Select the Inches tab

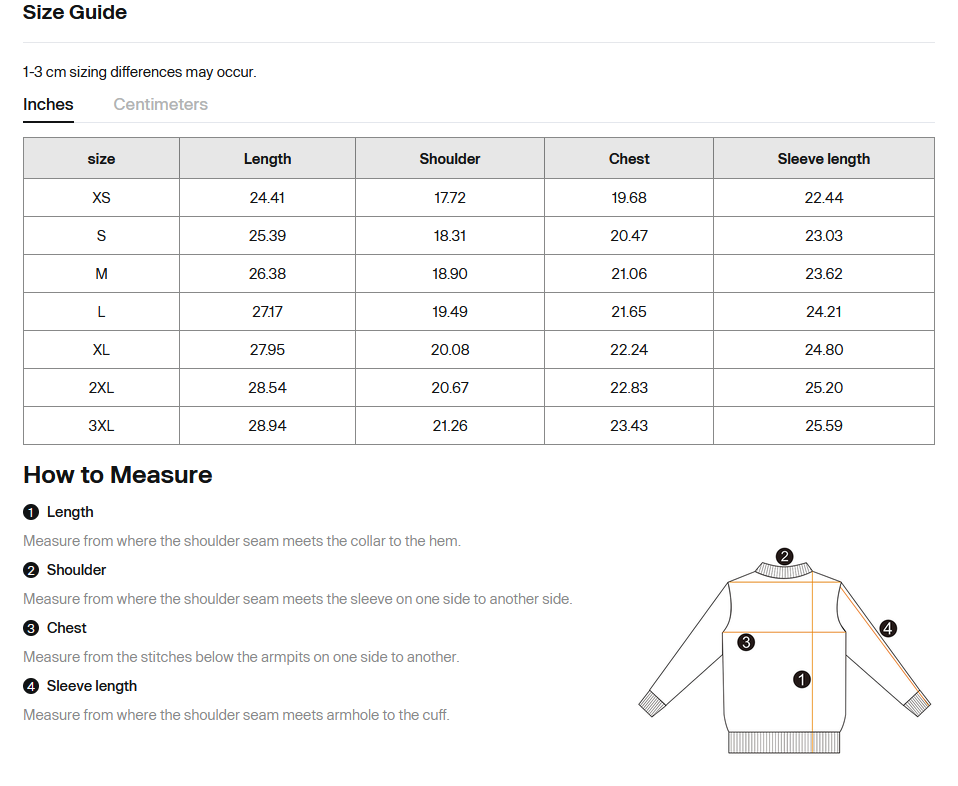(x=48, y=105)
